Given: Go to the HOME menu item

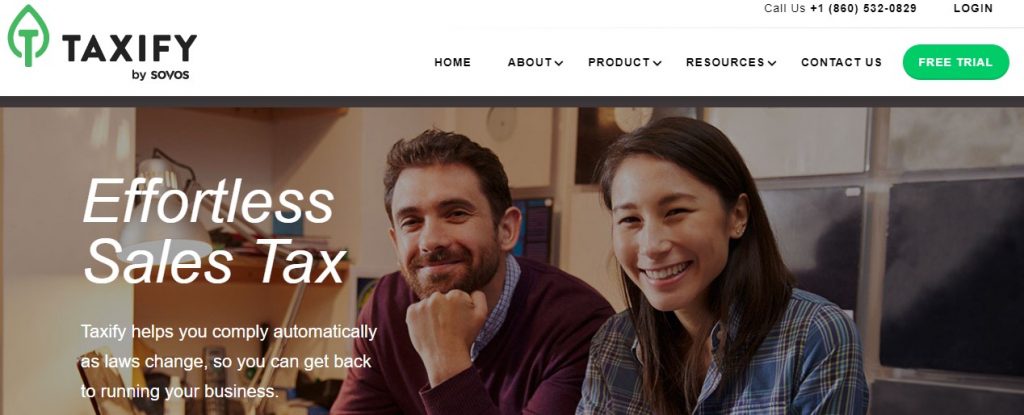Looking at the screenshot, I should 453,62.
